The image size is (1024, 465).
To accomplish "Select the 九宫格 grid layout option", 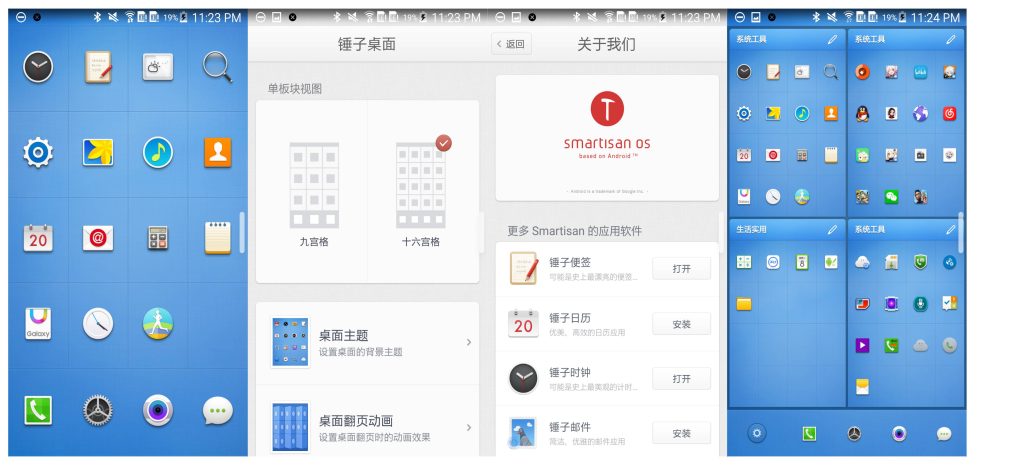I will pos(312,190).
